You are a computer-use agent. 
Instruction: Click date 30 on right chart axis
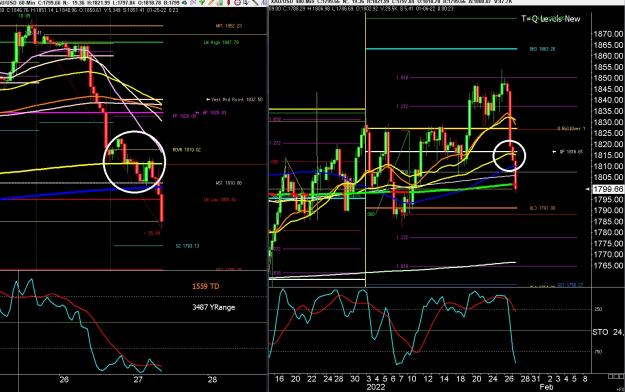[x=355, y=379]
